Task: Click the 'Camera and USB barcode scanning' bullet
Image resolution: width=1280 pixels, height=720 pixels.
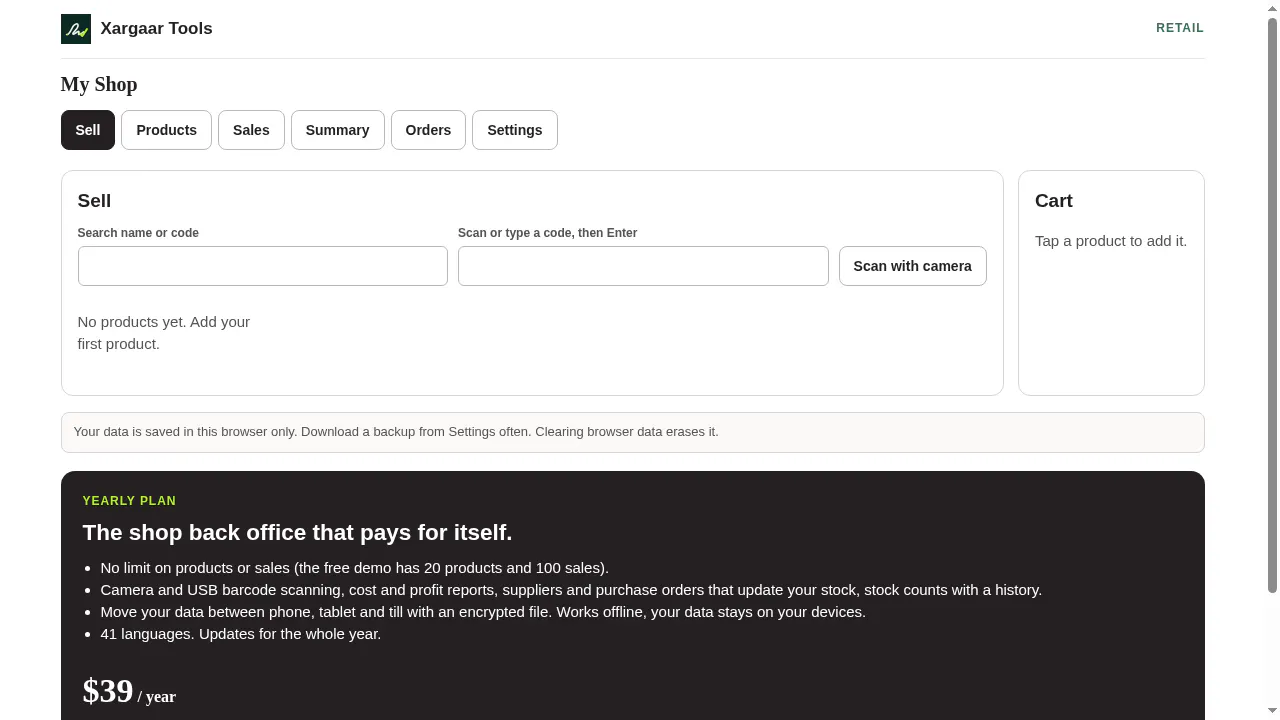Action: click(x=571, y=590)
